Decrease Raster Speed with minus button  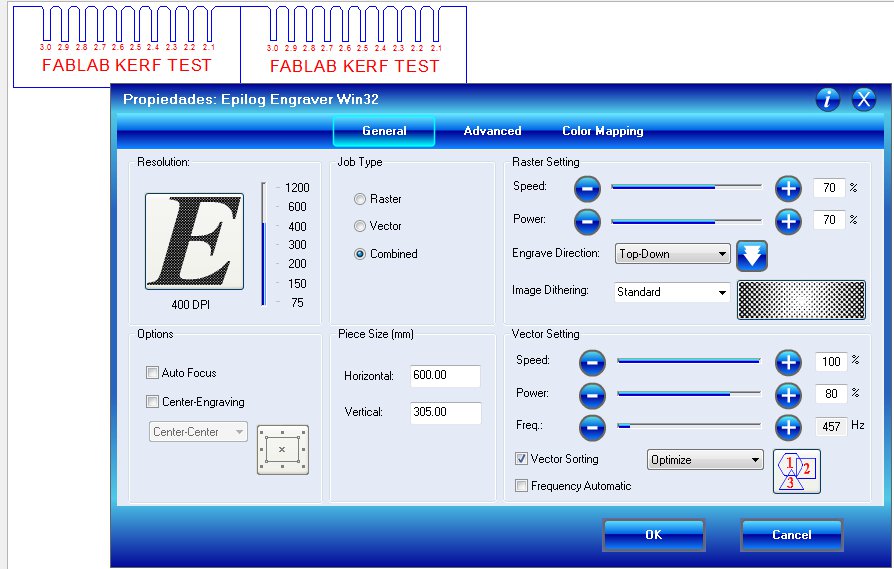pos(587,189)
